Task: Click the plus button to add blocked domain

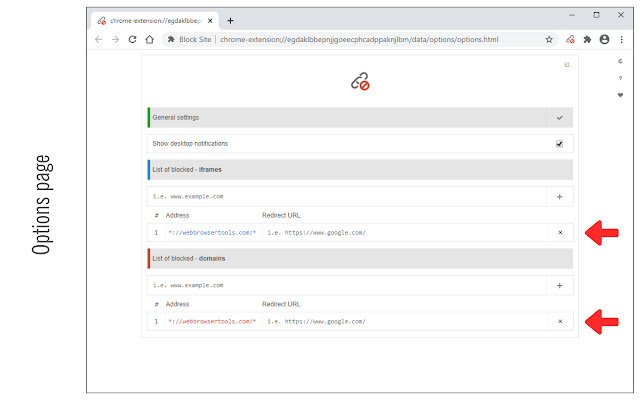Action: pyautogui.click(x=559, y=285)
